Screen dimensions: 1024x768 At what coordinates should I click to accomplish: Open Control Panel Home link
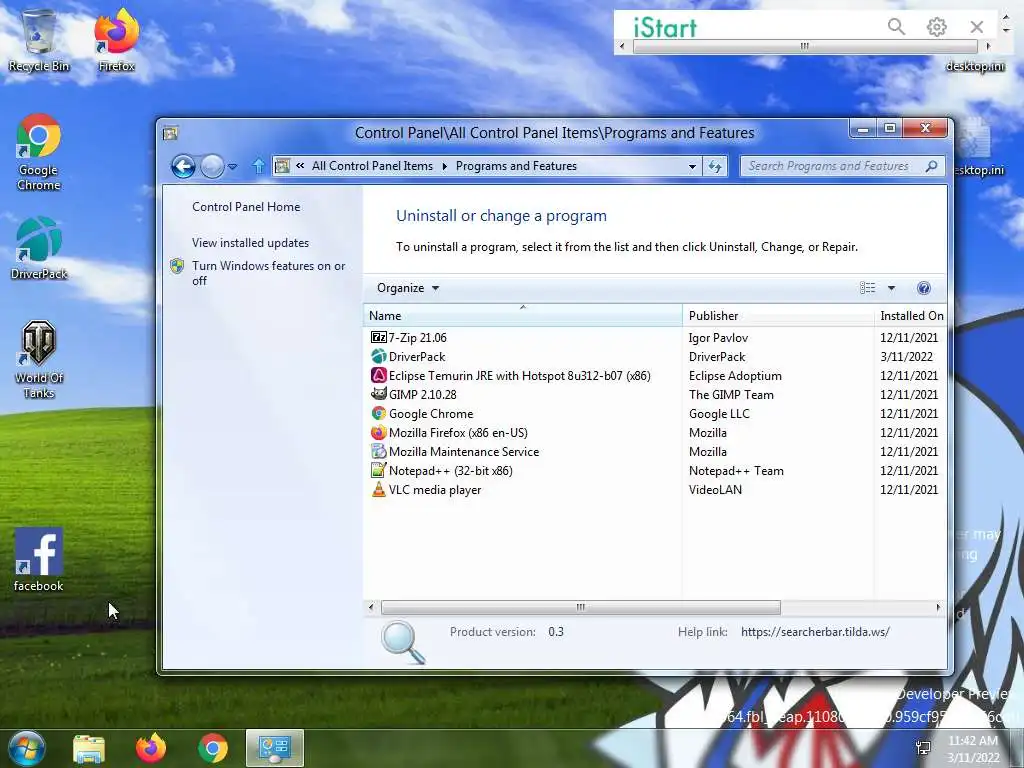pyautogui.click(x=246, y=207)
